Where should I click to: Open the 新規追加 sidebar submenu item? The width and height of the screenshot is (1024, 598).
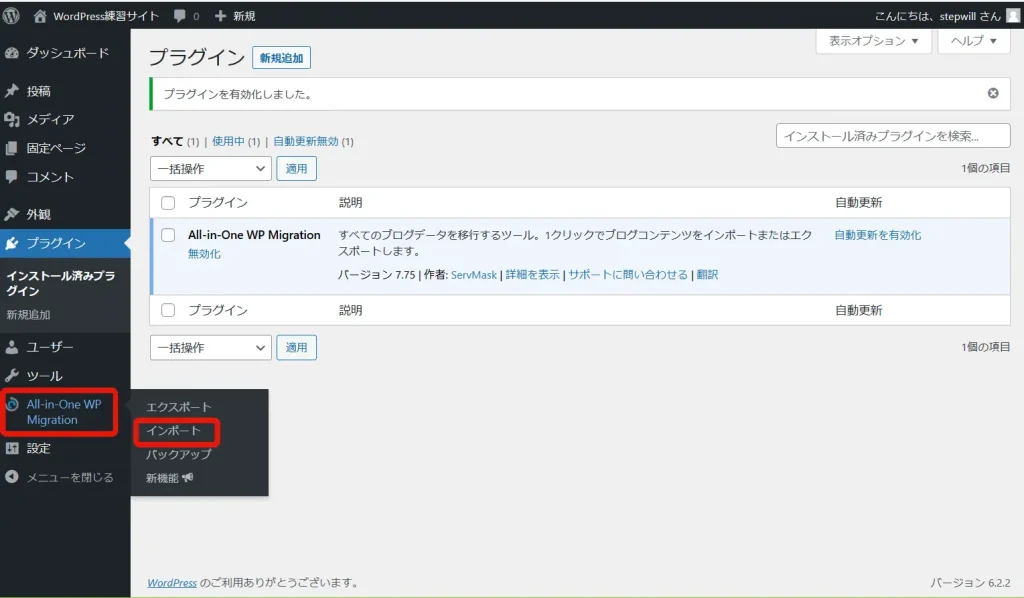pyautogui.click(x=28, y=315)
